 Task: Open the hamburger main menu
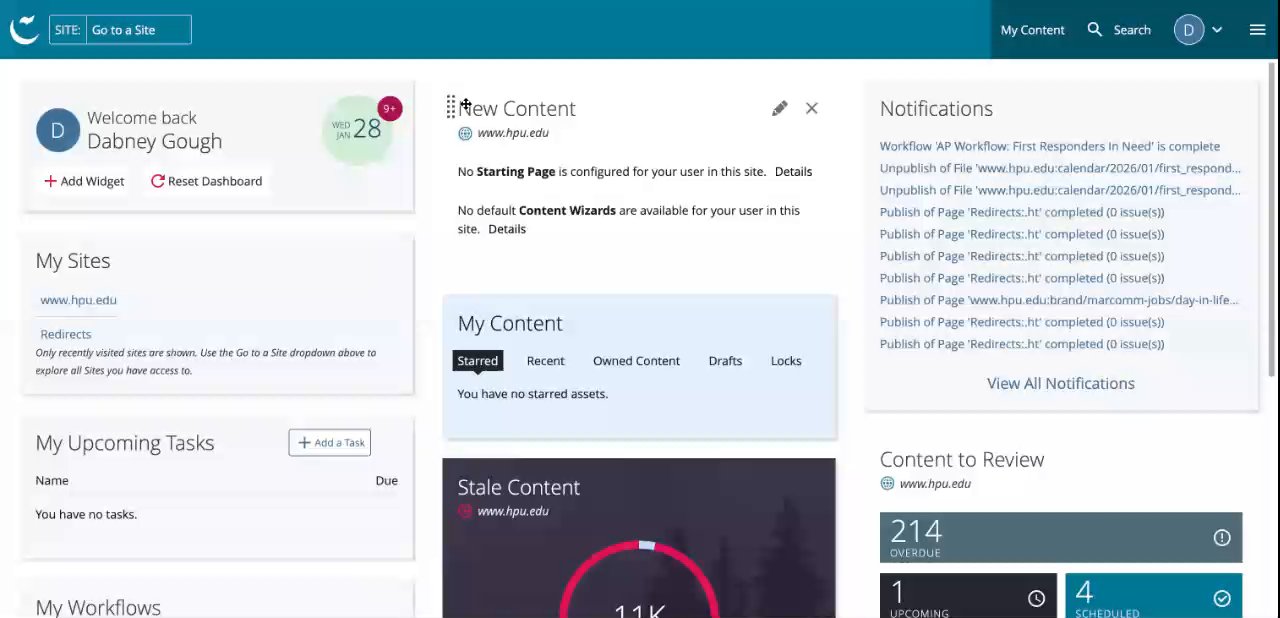click(x=1257, y=30)
